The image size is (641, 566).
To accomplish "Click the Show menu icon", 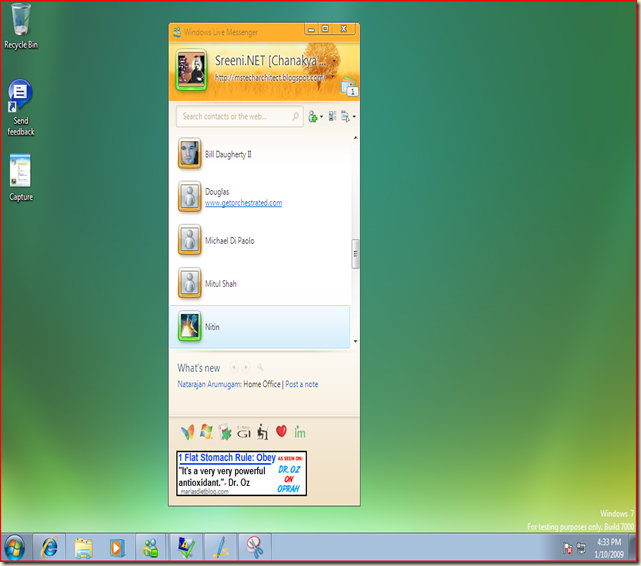I will pos(345,116).
